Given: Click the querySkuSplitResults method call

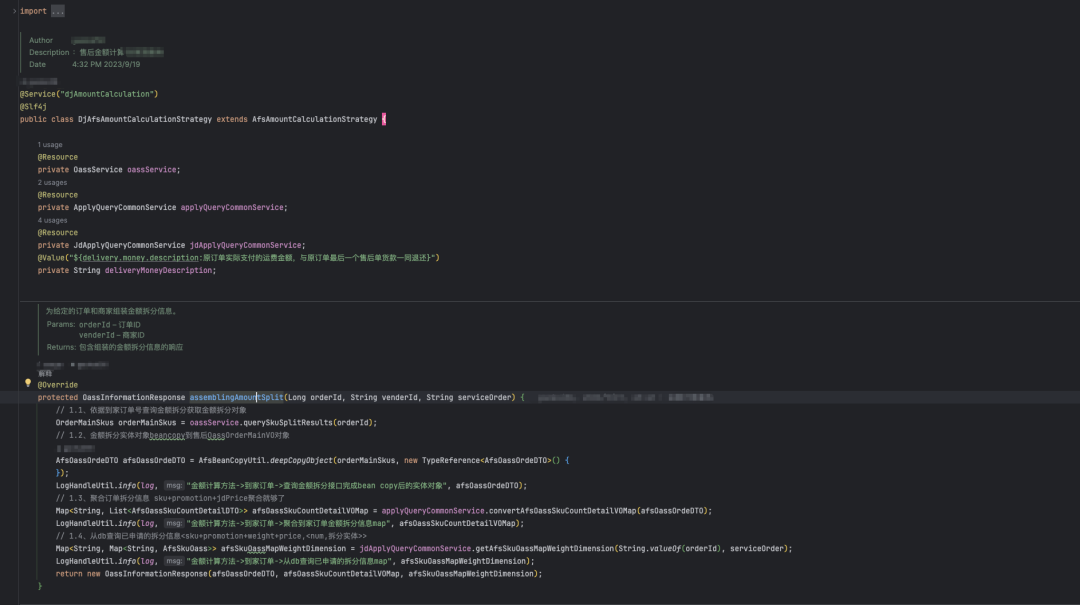Looking at the screenshot, I should (288, 422).
